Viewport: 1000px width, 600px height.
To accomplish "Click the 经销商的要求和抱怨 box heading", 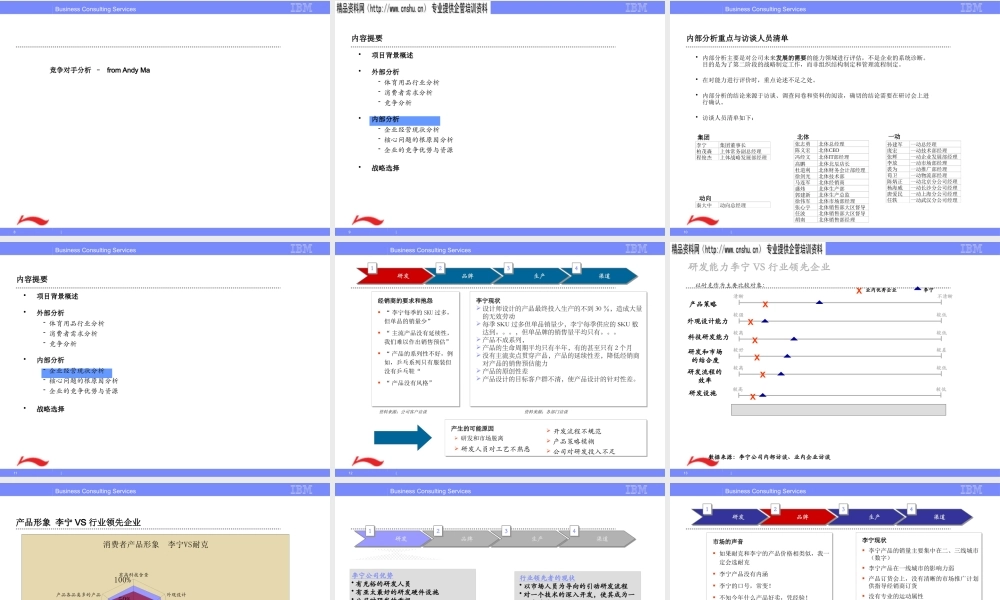I will click(405, 301).
